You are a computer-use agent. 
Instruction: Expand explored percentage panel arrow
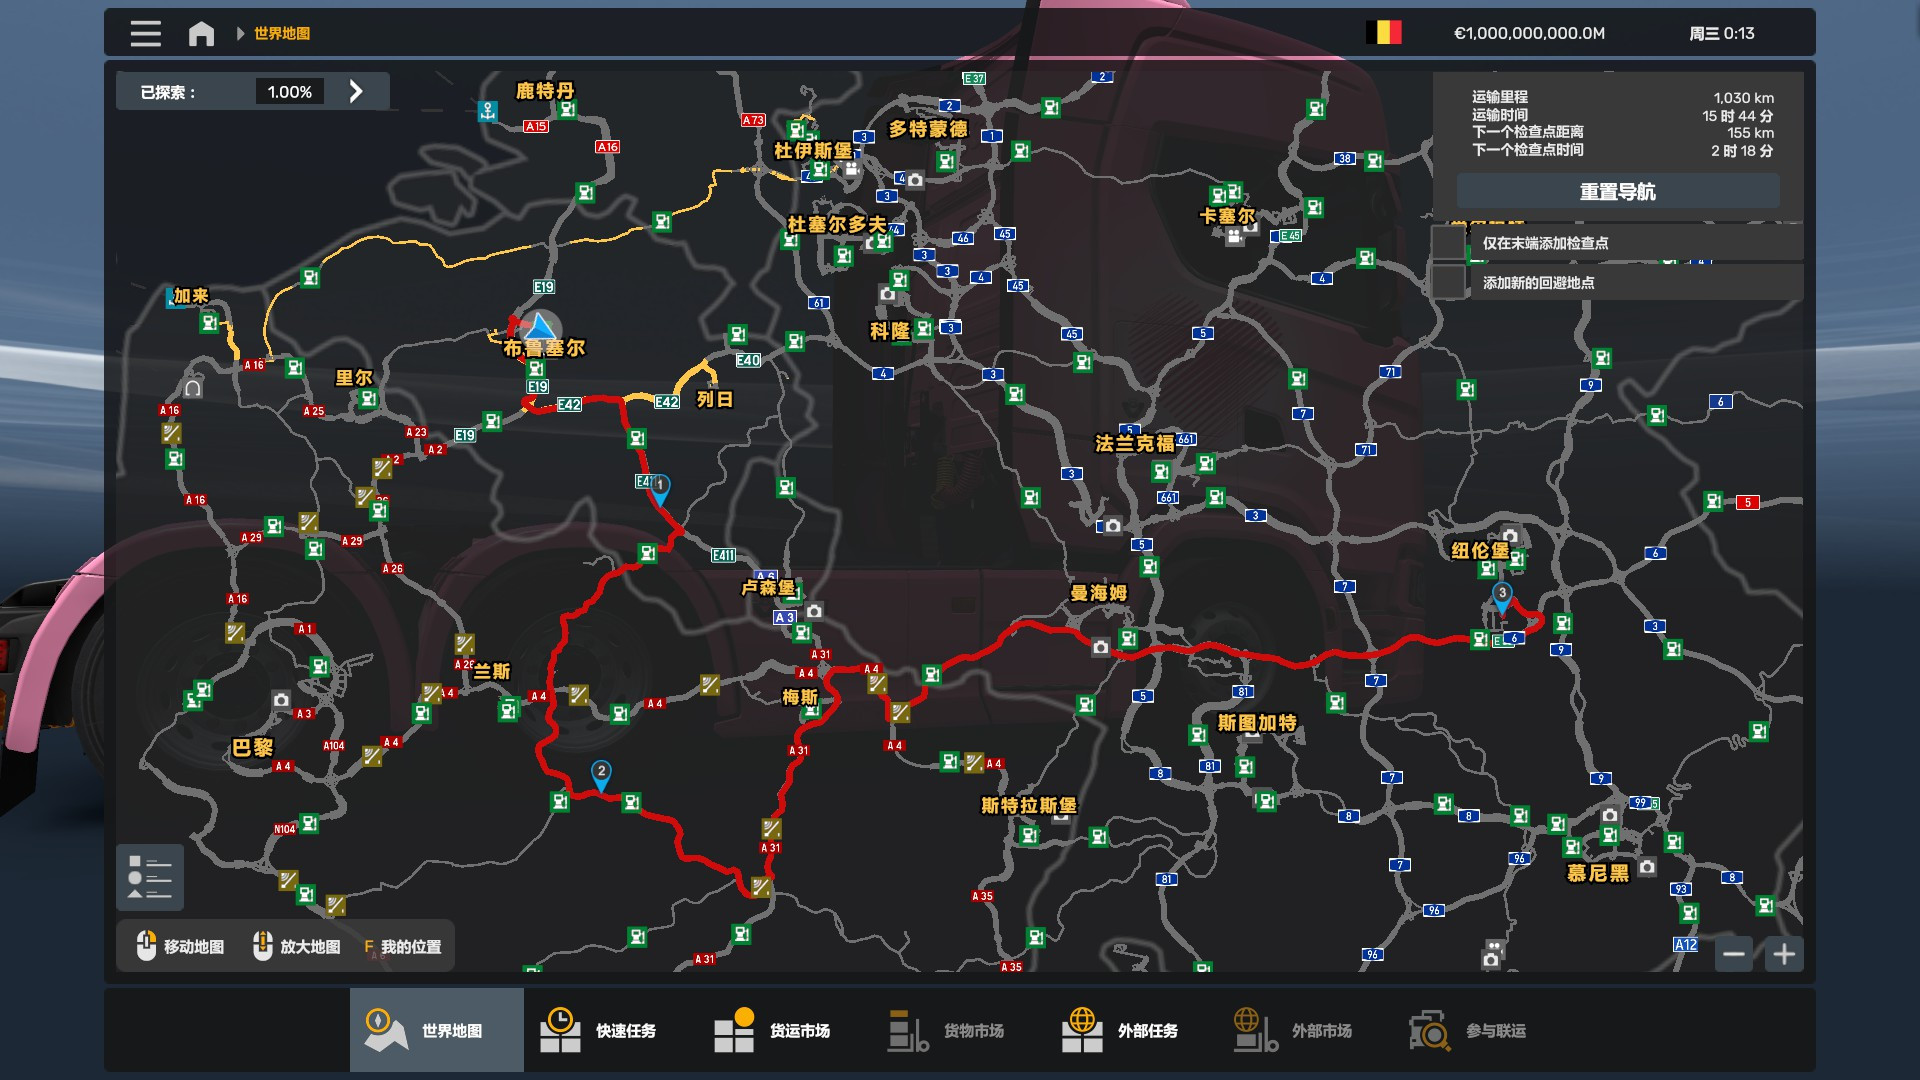point(356,92)
